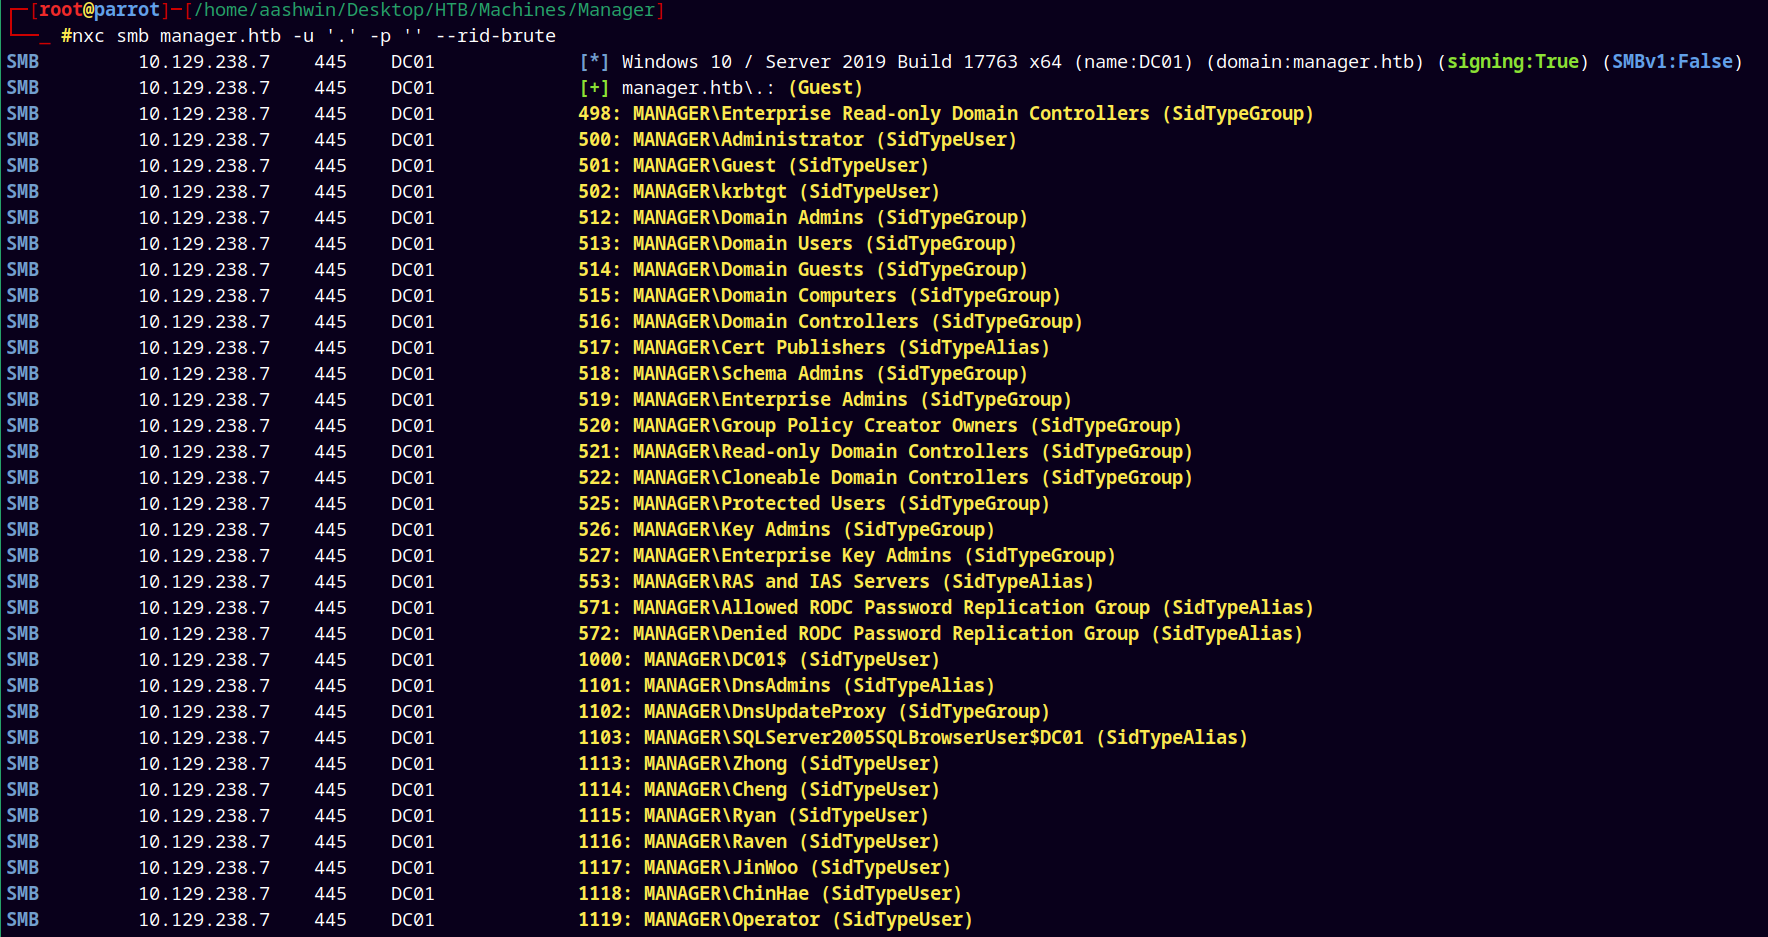Click 501: MANAGER\Guest entry

(x=753, y=166)
